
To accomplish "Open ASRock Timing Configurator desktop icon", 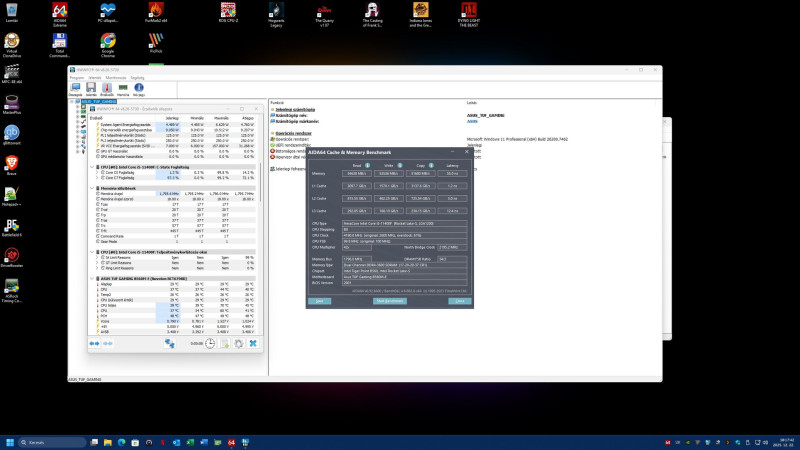I will click(x=12, y=291).
